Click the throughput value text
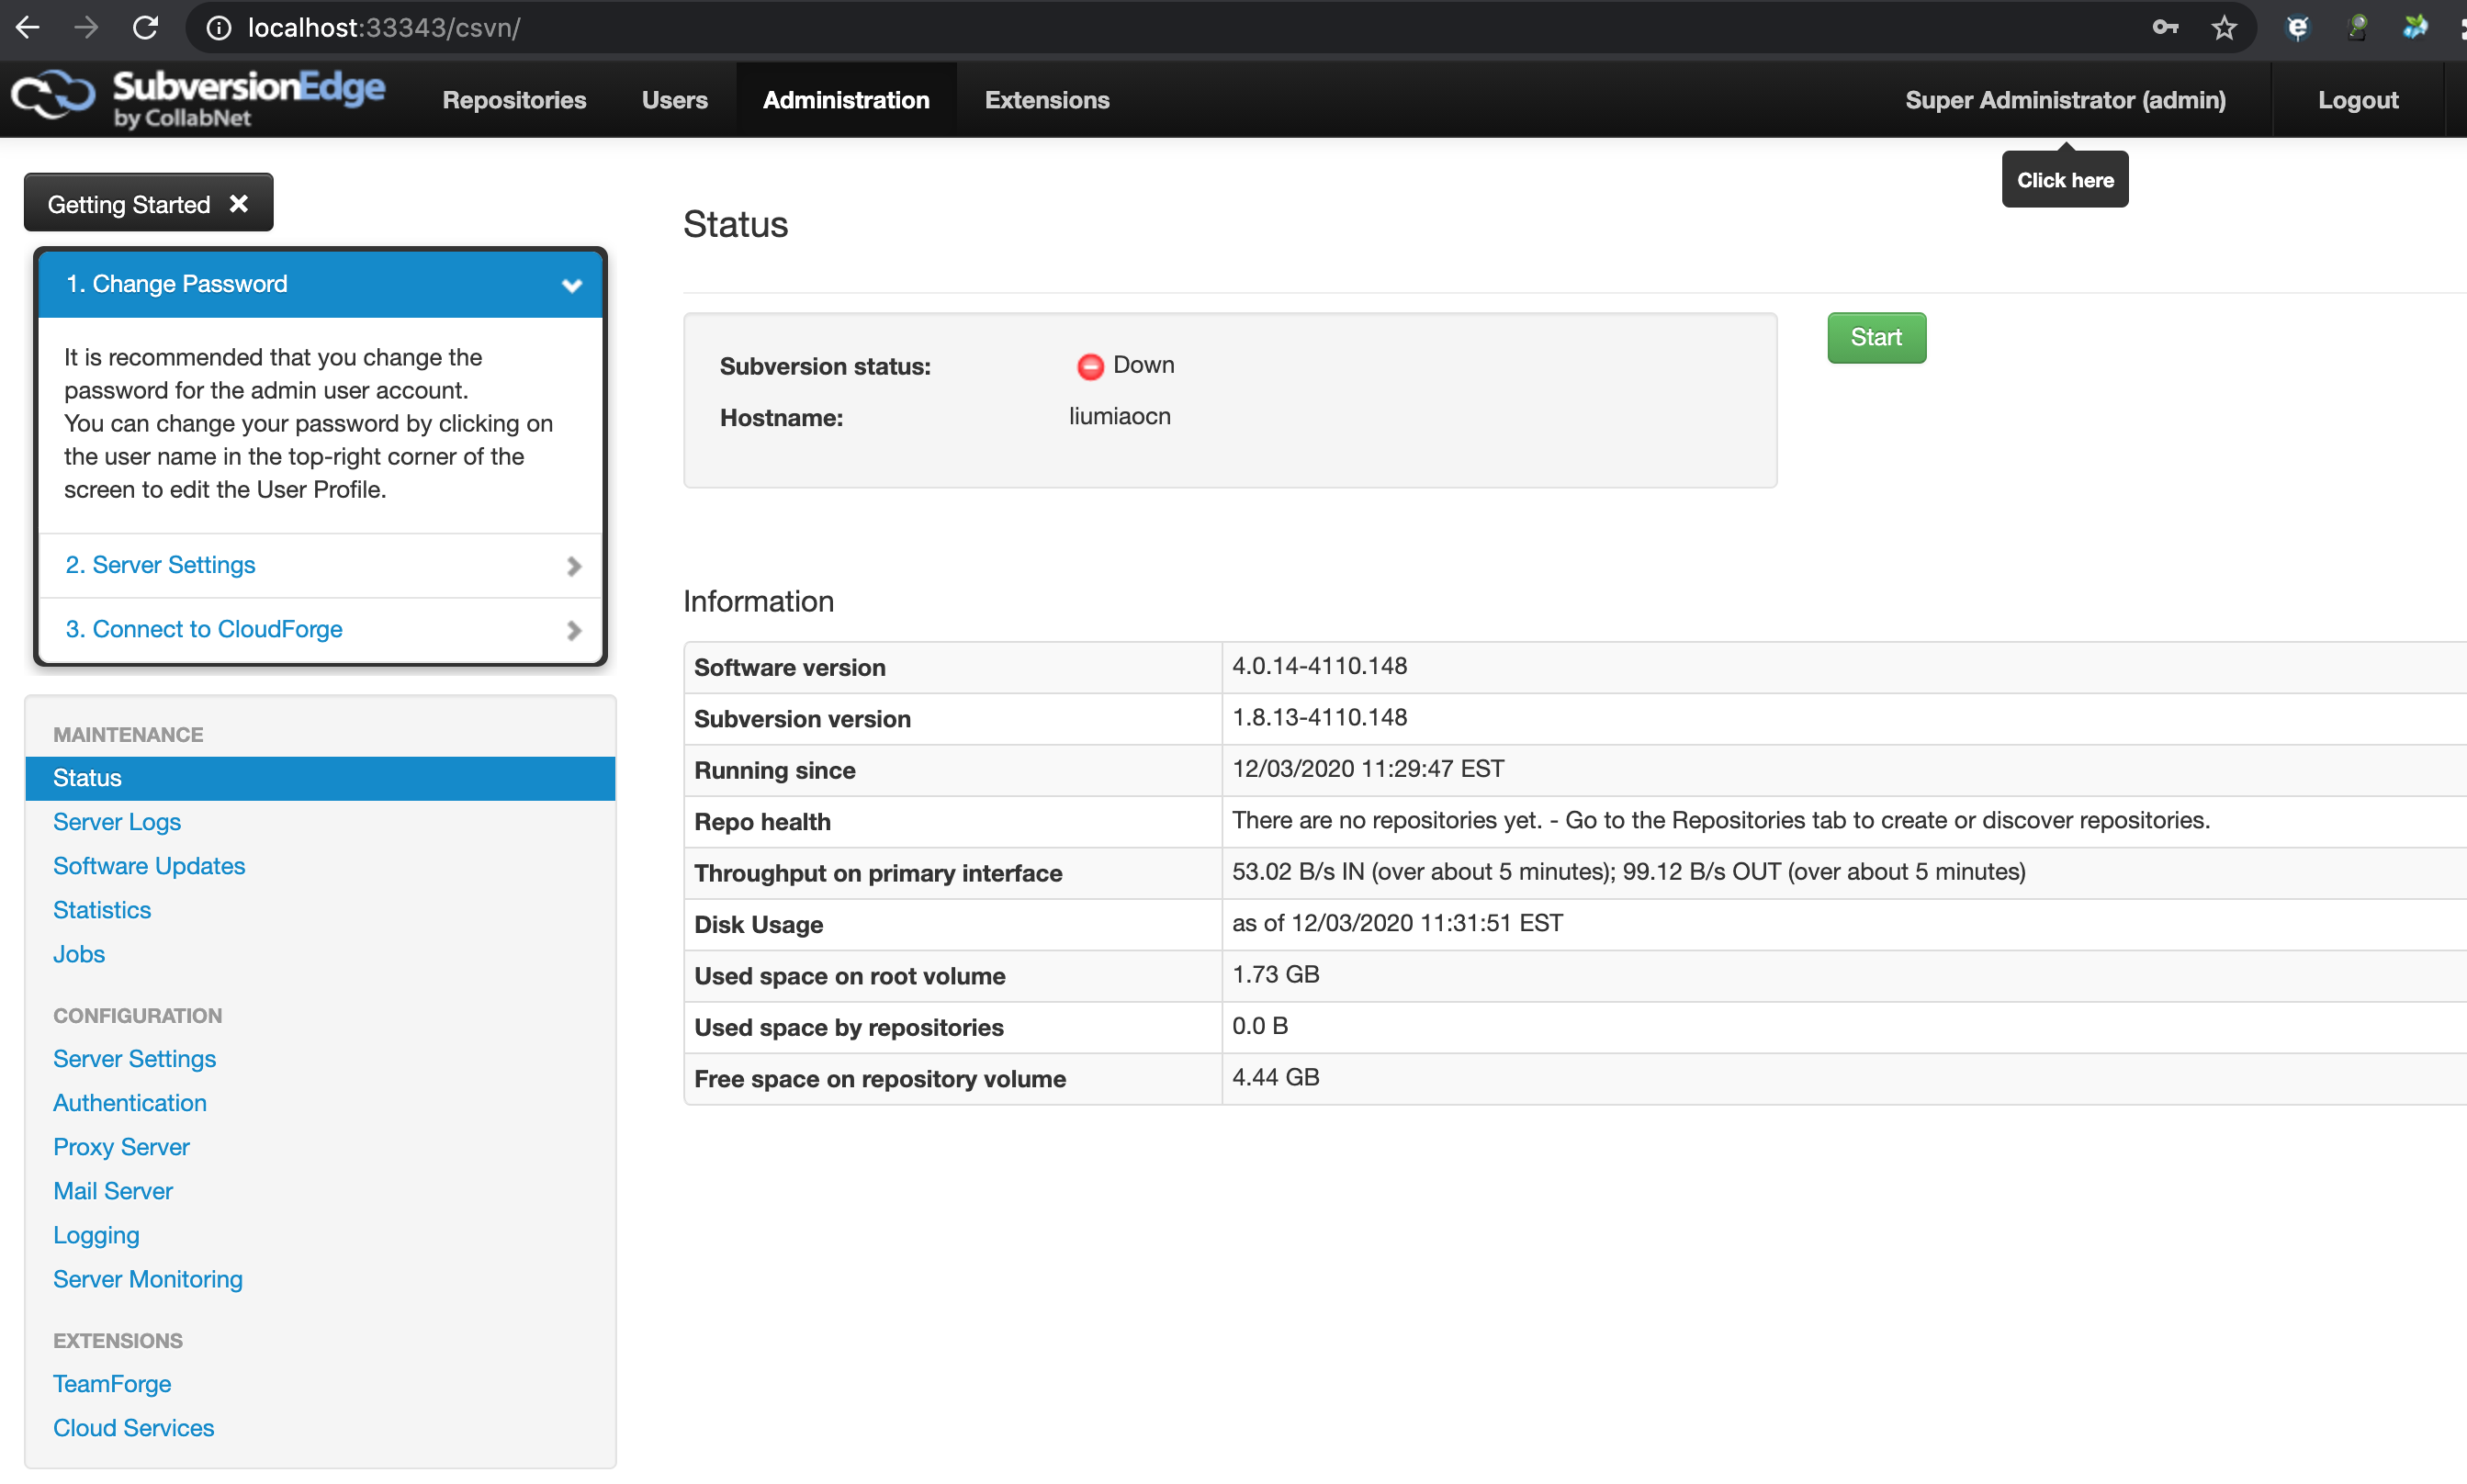Image resolution: width=2467 pixels, height=1484 pixels. pos(1628,872)
